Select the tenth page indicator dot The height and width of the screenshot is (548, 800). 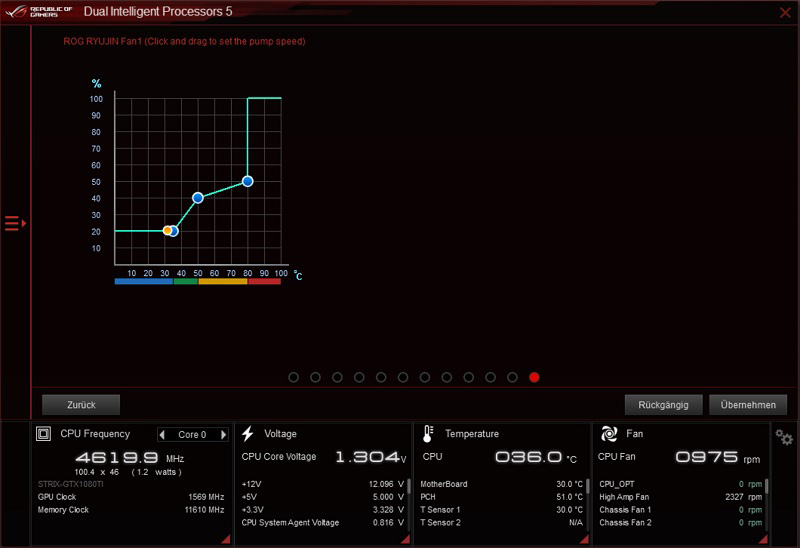[x=490, y=377]
